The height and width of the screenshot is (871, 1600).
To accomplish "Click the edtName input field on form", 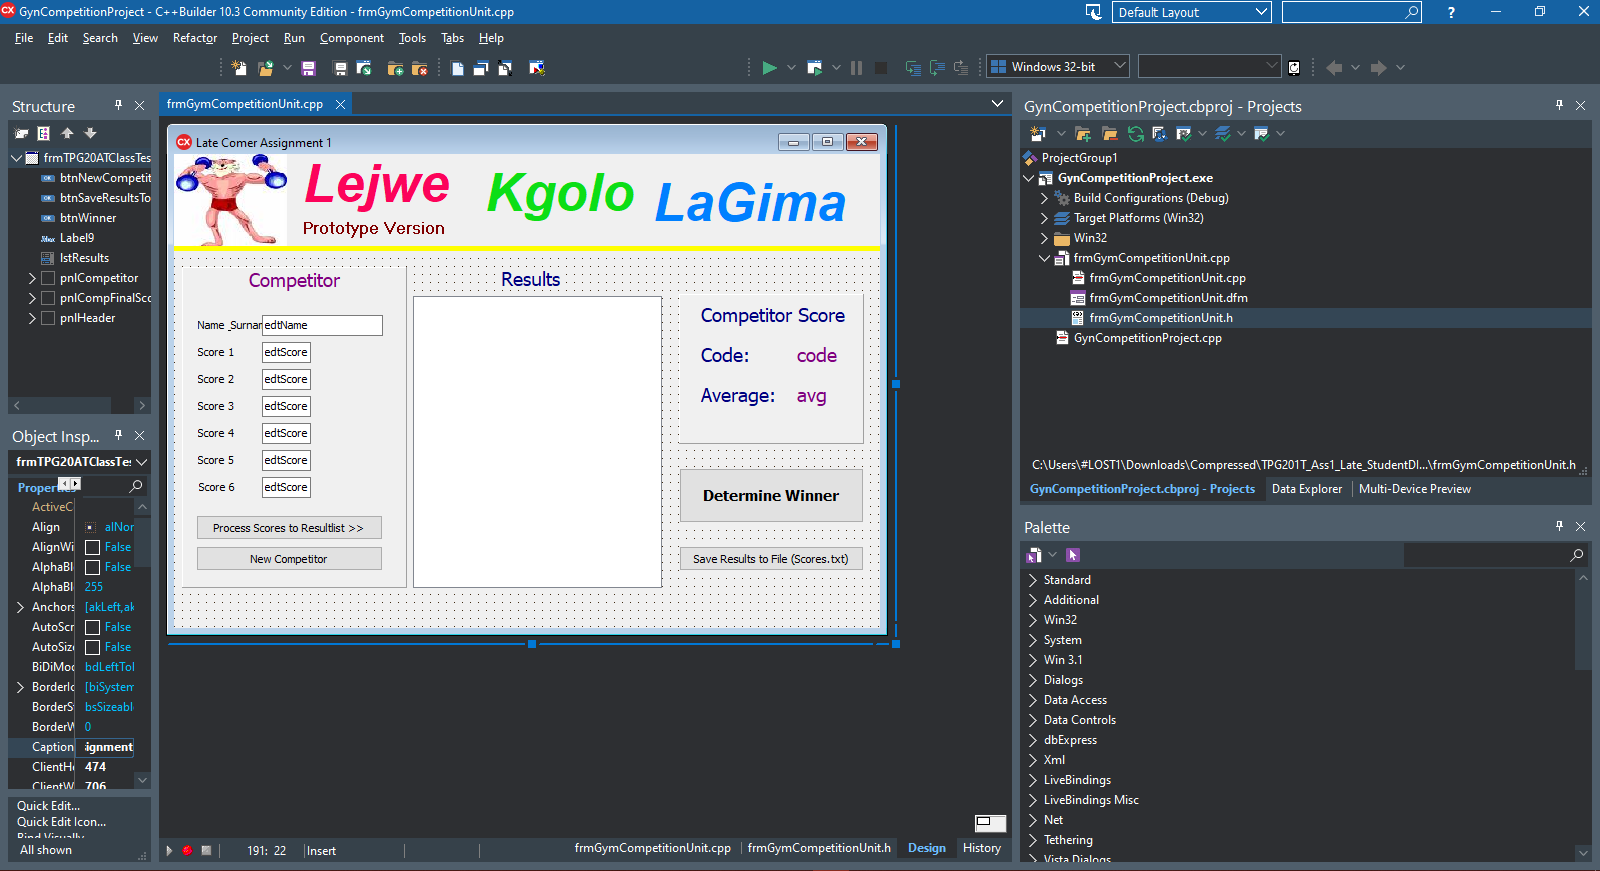I will coord(321,325).
